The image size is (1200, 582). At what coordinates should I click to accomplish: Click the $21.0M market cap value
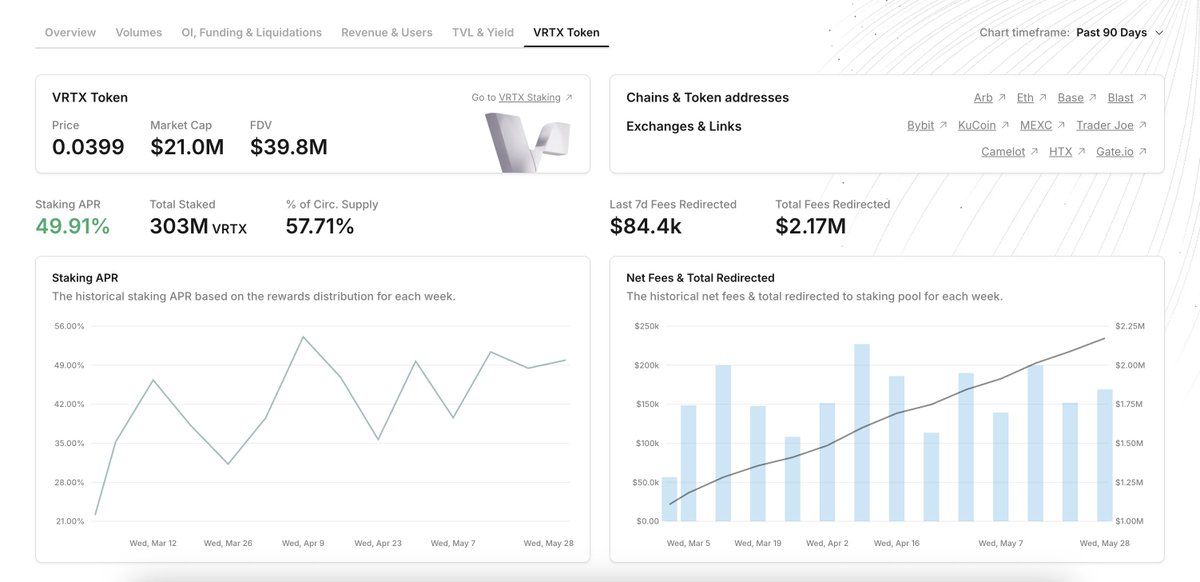(187, 148)
